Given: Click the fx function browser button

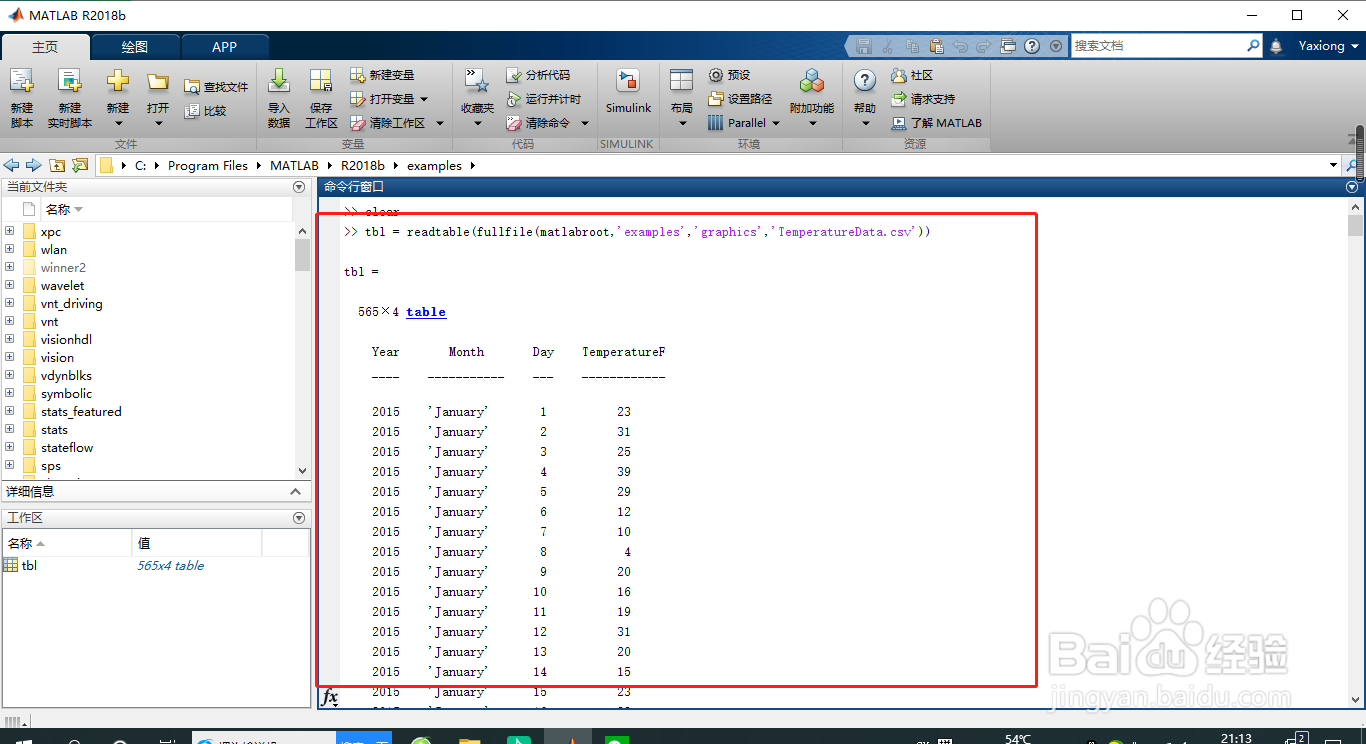Looking at the screenshot, I should (x=330, y=697).
